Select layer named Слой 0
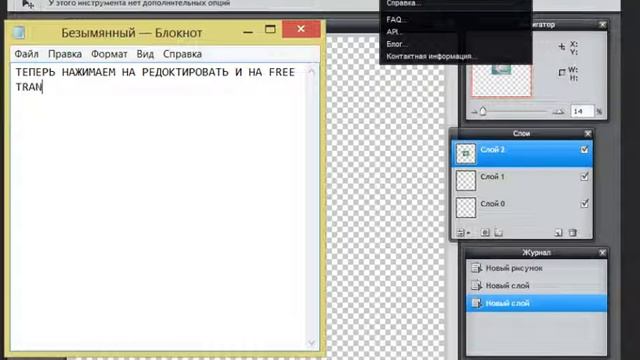The width and height of the screenshot is (640, 360). (x=522, y=207)
